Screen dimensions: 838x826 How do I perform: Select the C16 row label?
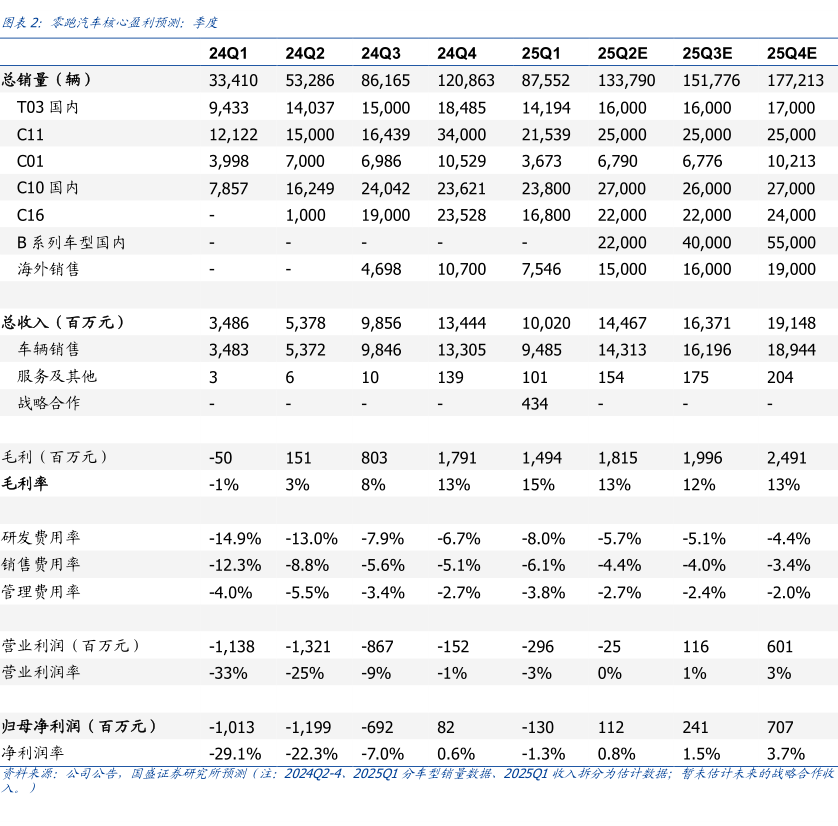click(31, 215)
